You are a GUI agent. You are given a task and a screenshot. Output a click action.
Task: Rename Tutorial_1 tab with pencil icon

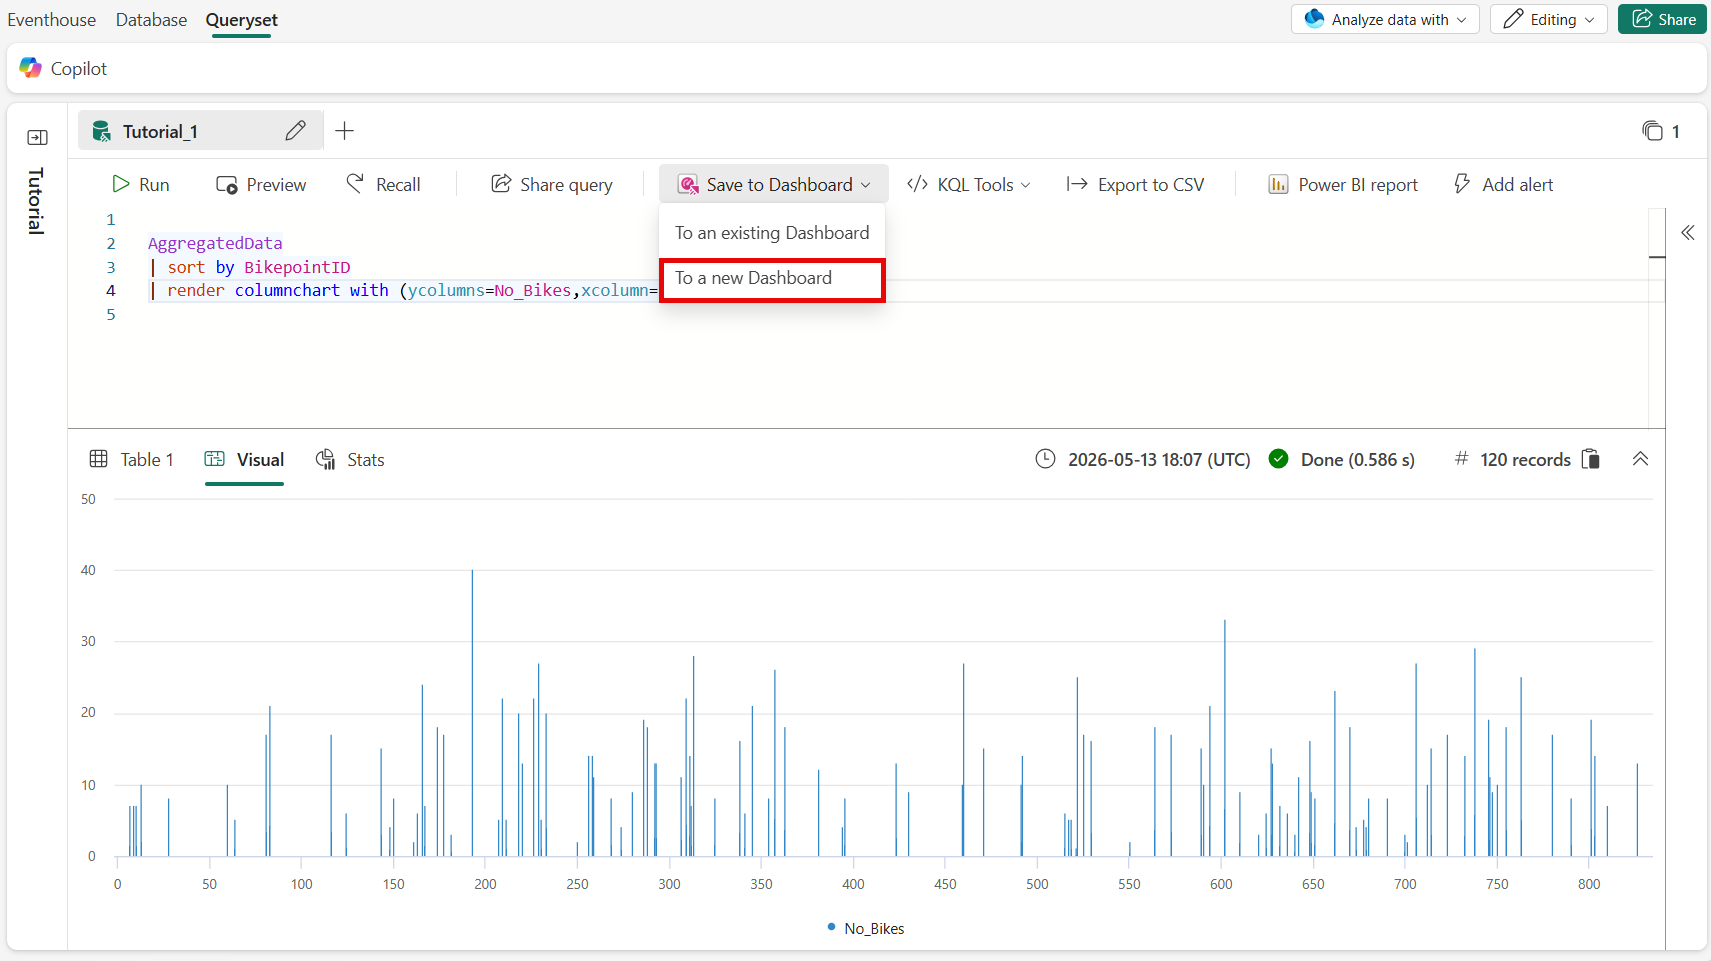point(295,131)
